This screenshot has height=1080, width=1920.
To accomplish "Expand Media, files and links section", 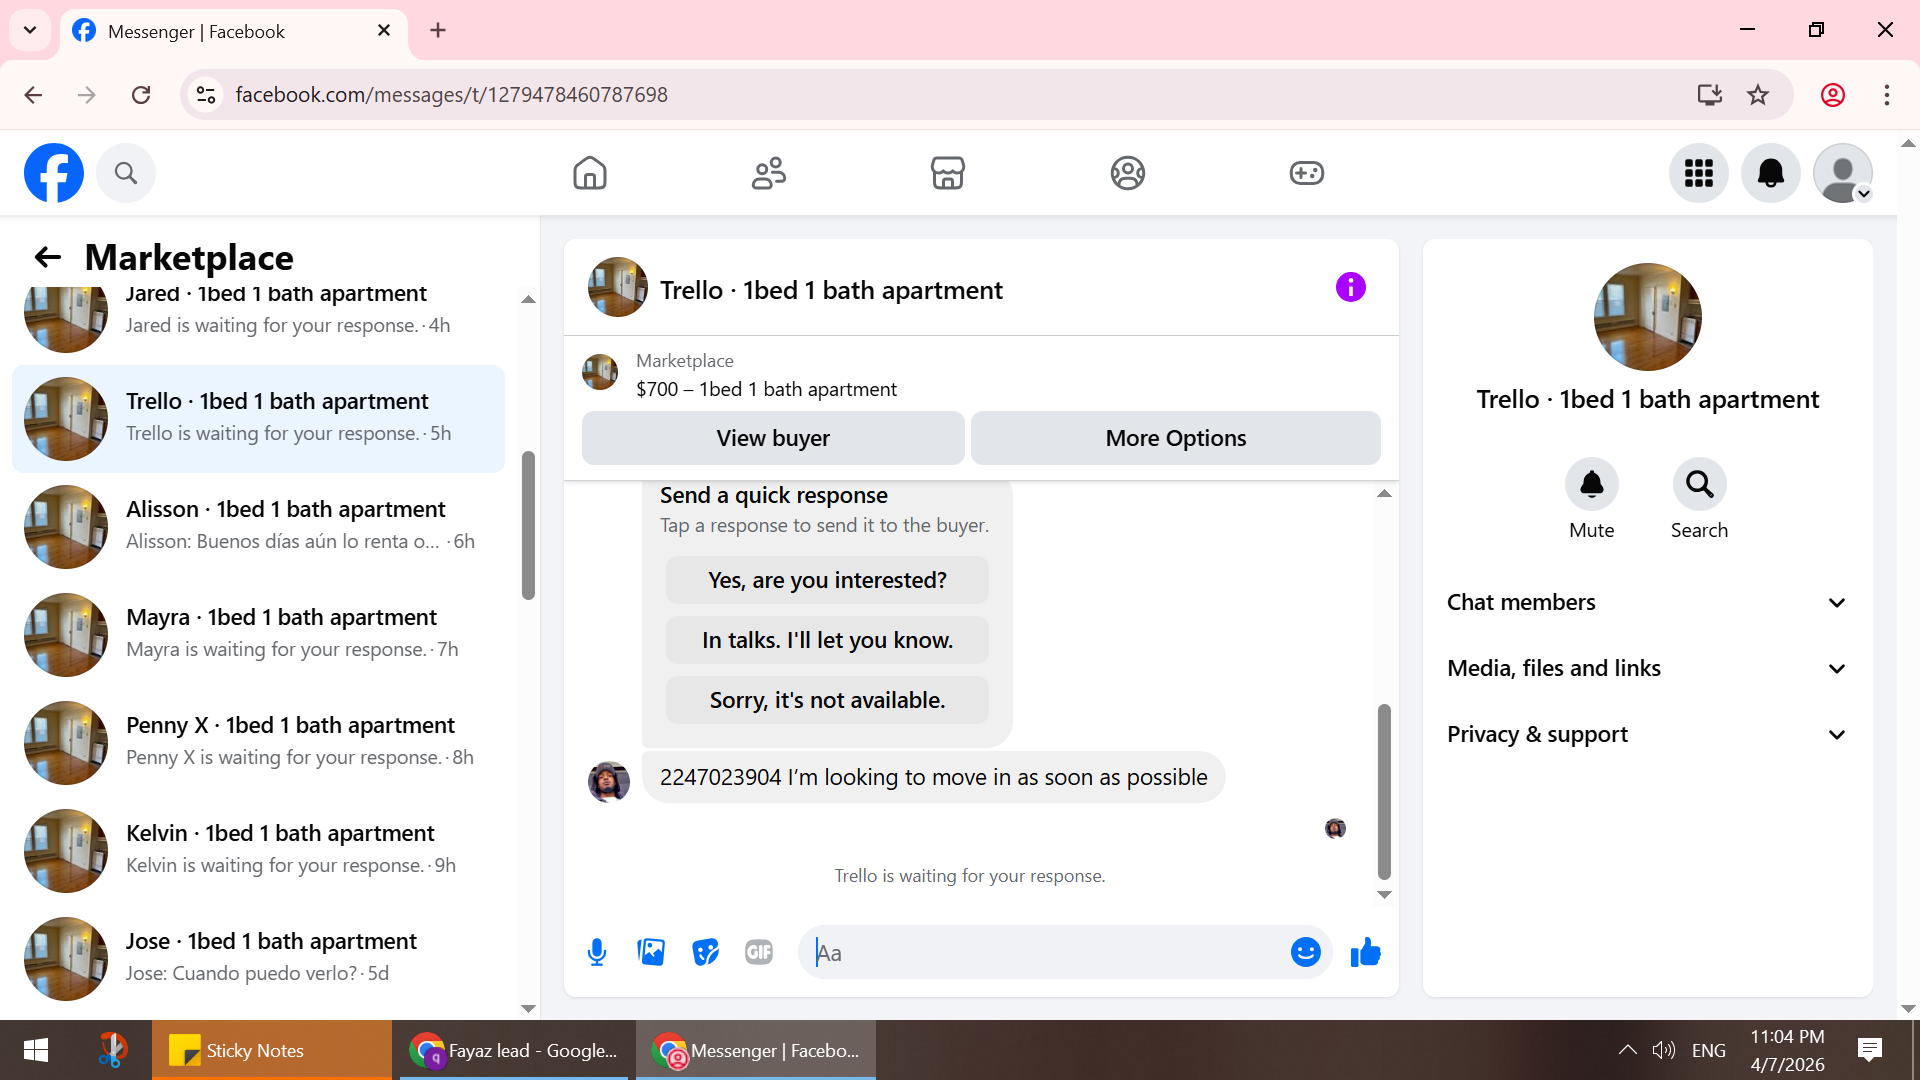I will (x=1647, y=669).
